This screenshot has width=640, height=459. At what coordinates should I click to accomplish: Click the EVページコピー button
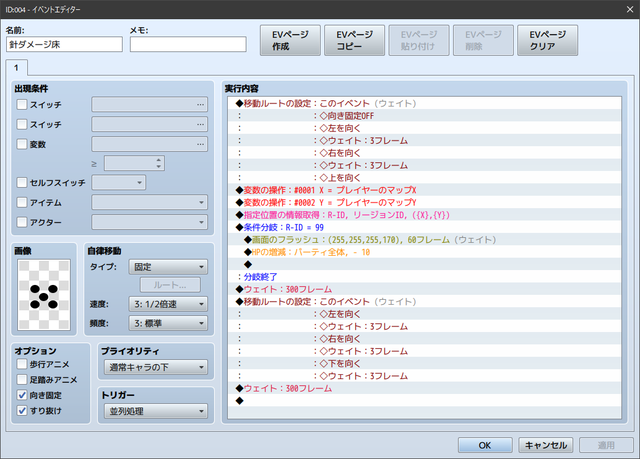pyautogui.click(x=354, y=40)
